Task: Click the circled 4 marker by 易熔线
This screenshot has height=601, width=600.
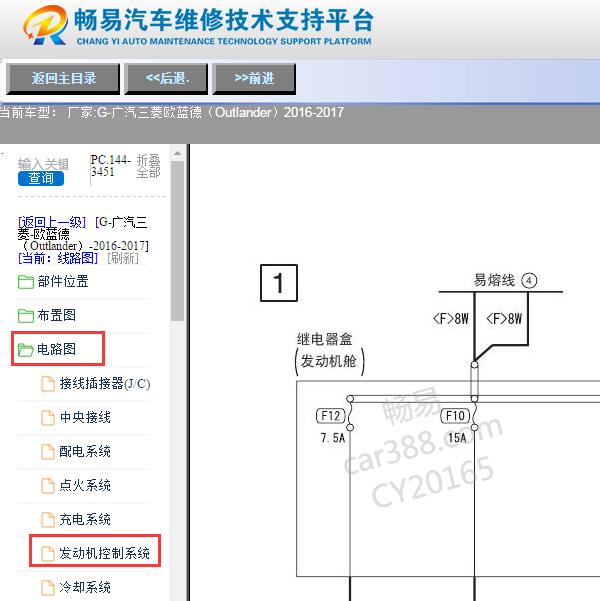Action: click(x=529, y=281)
